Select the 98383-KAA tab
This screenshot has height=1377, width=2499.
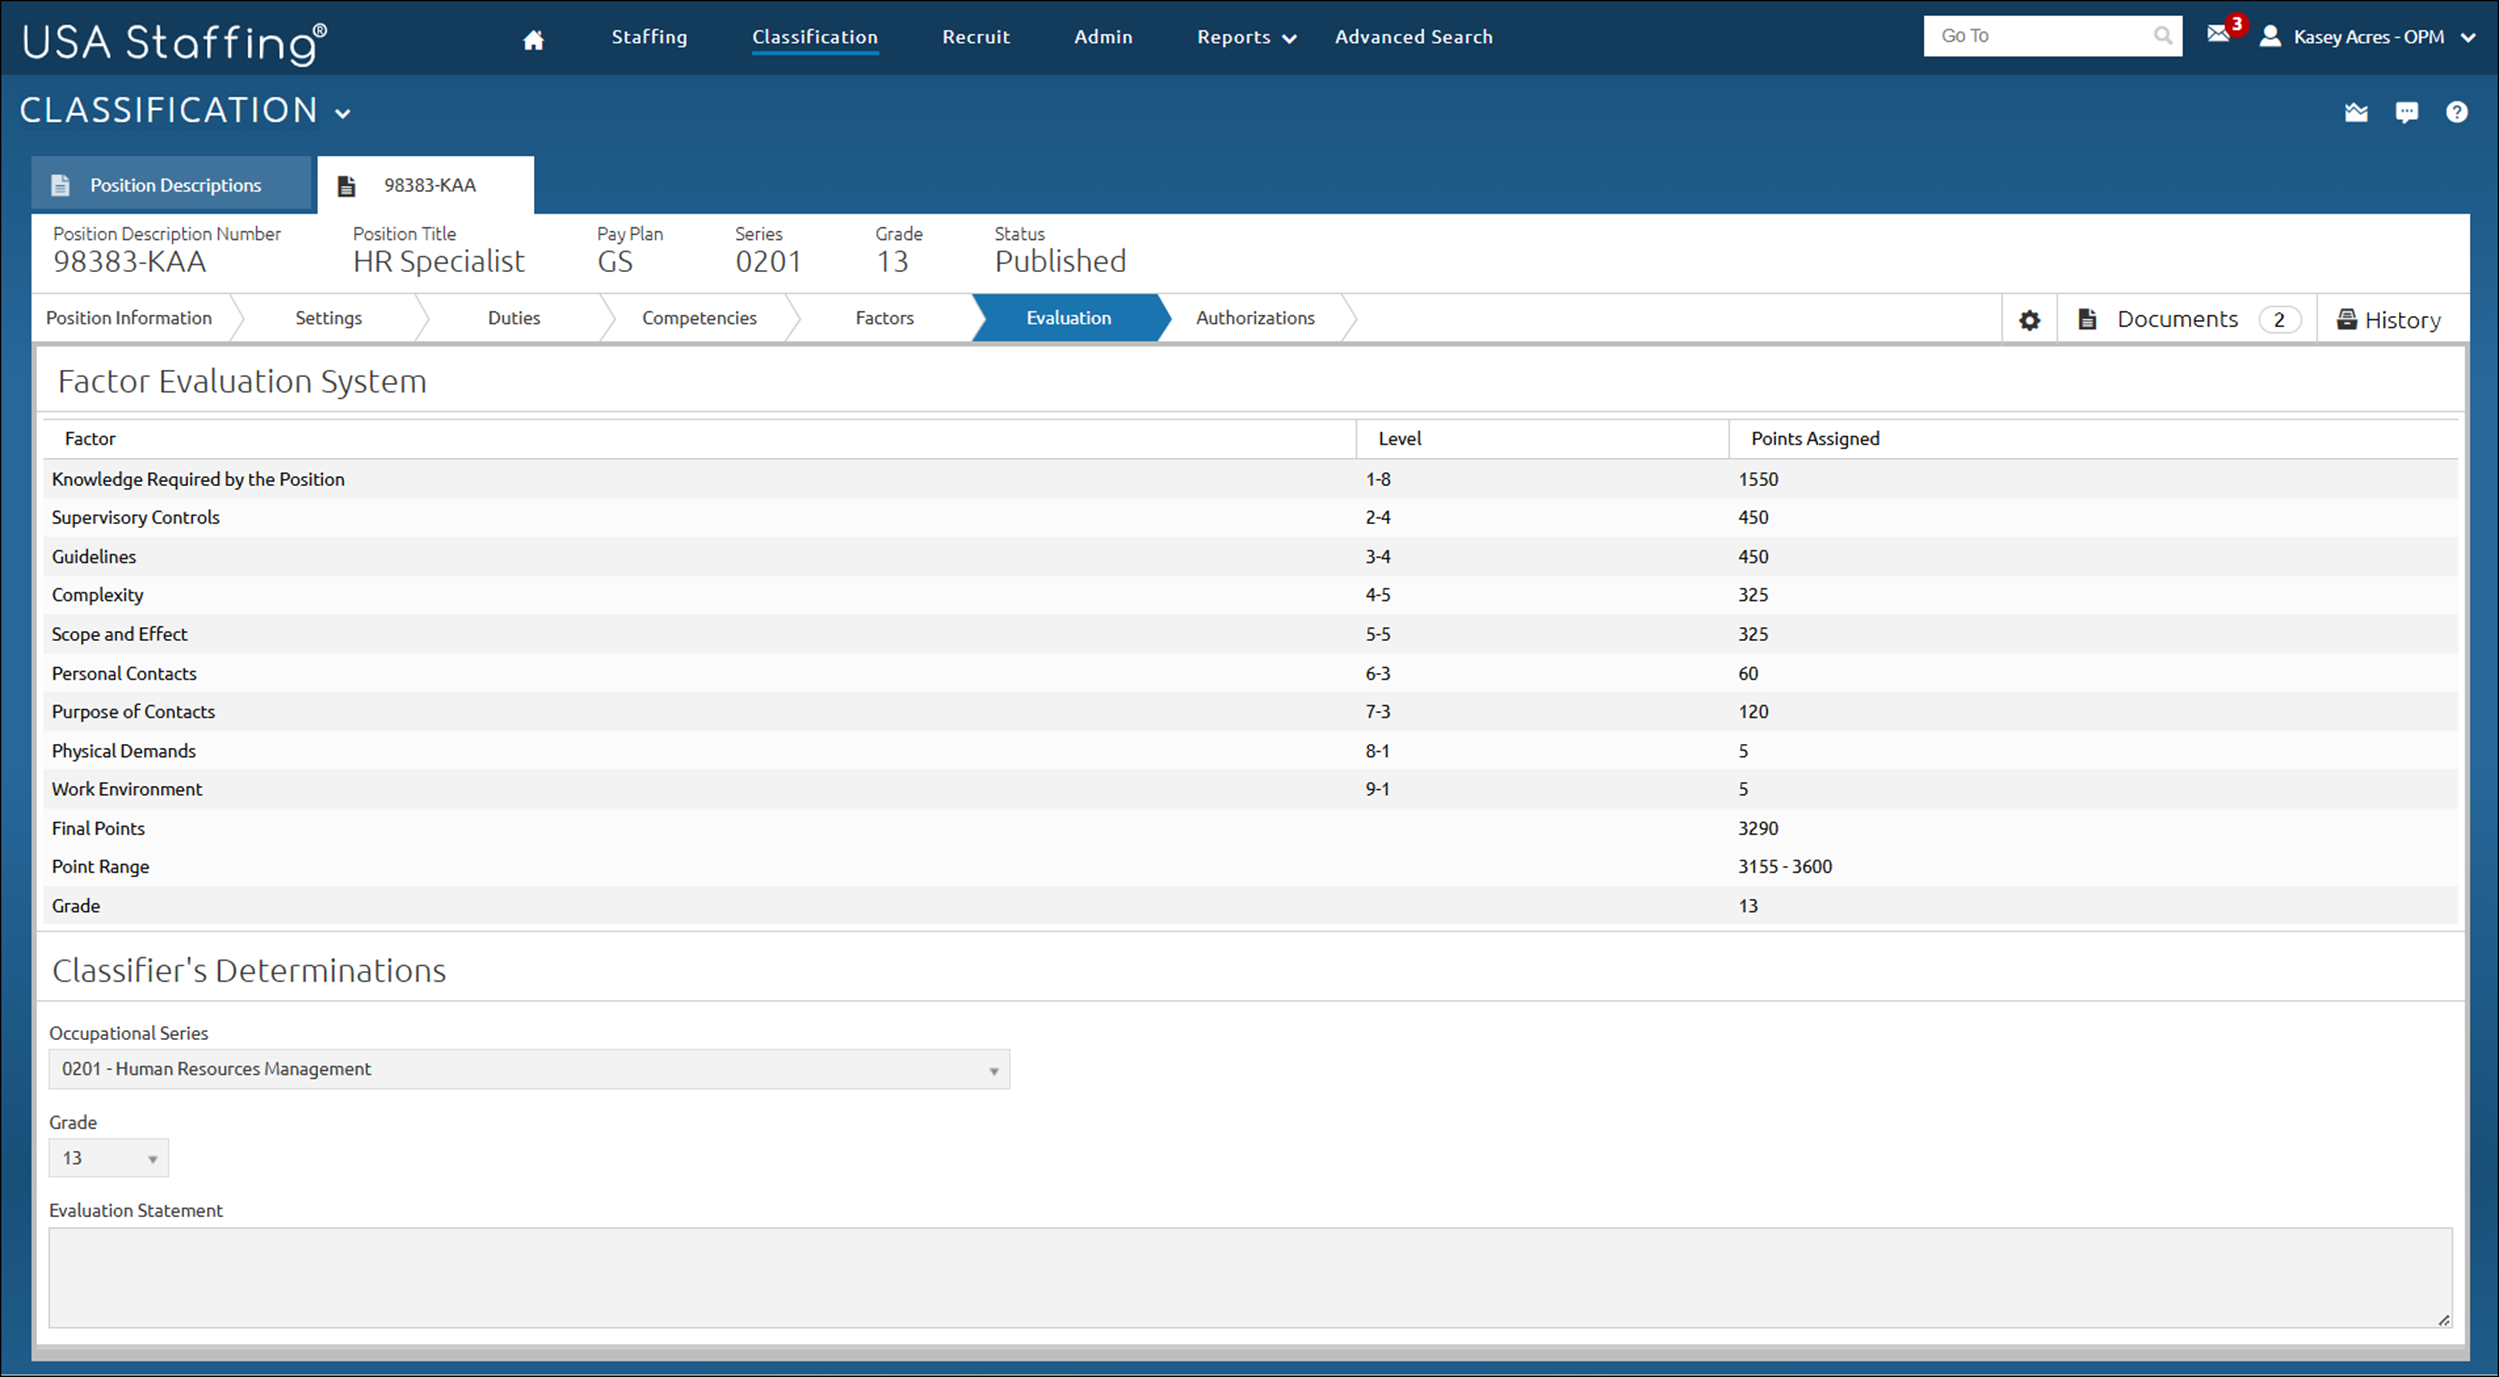pyautogui.click(x=425, y=185)
